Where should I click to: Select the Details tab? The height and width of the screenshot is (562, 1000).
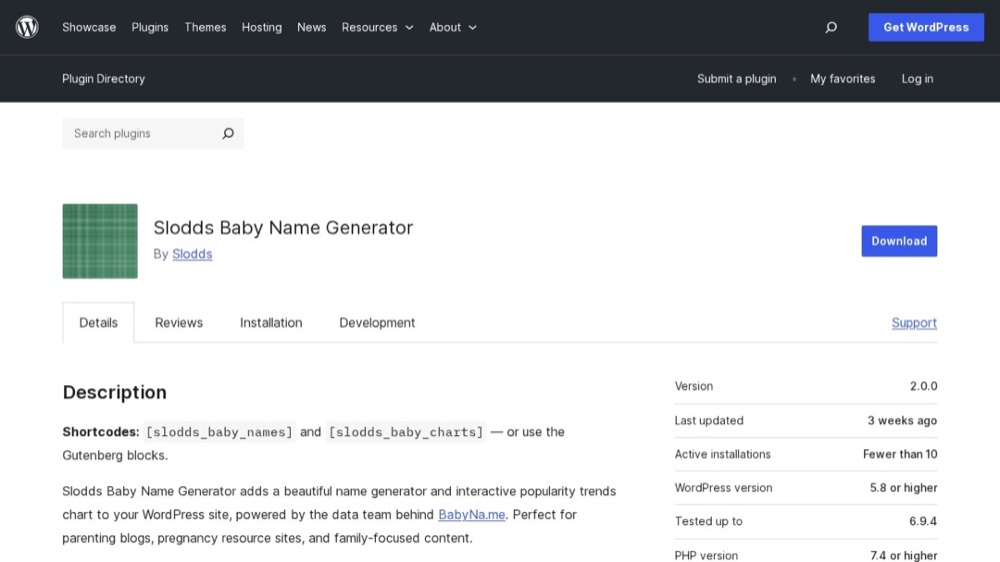coord(98,323)
